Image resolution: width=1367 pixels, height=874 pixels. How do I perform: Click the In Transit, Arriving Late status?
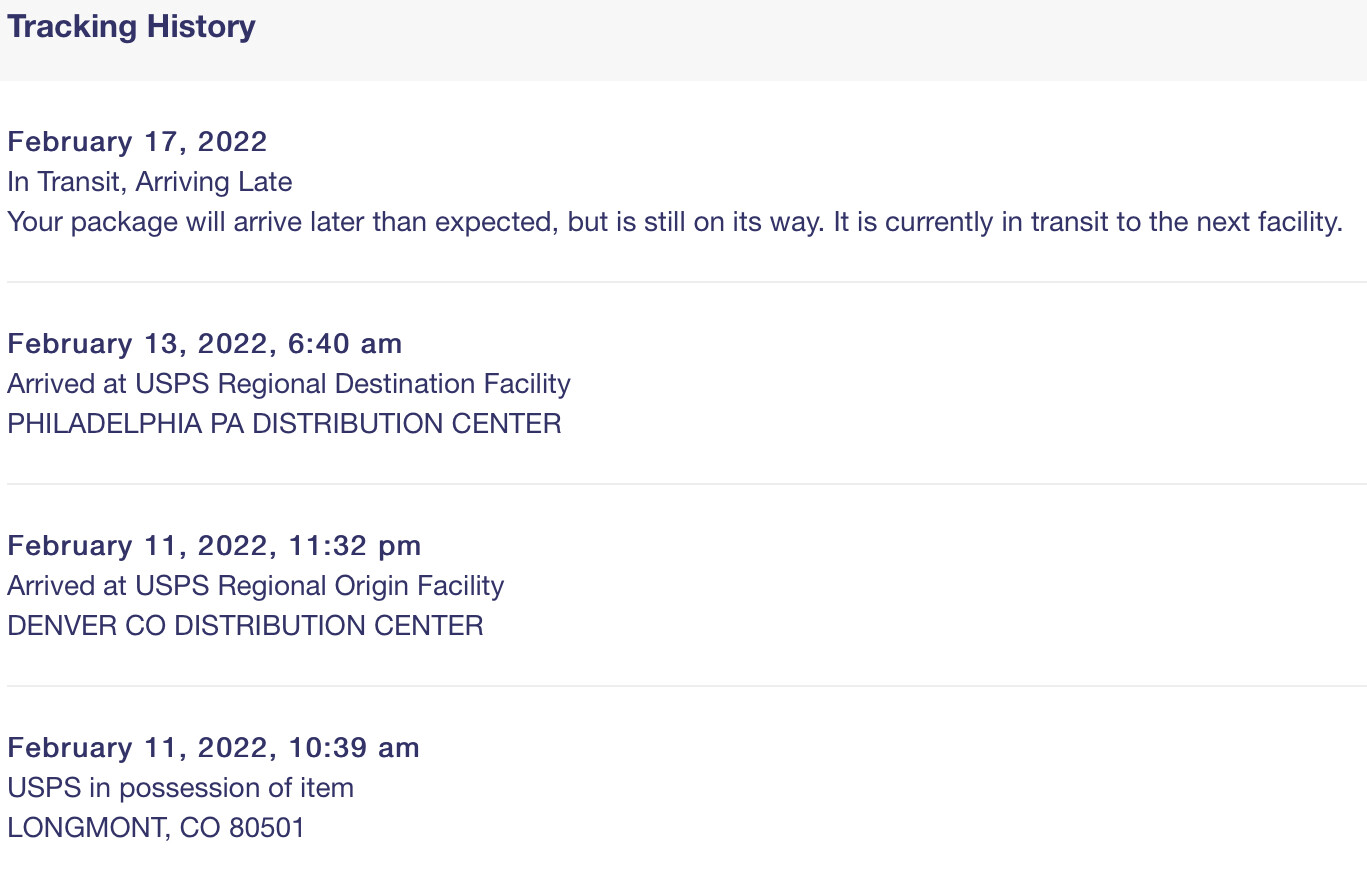tap(150, 182)
